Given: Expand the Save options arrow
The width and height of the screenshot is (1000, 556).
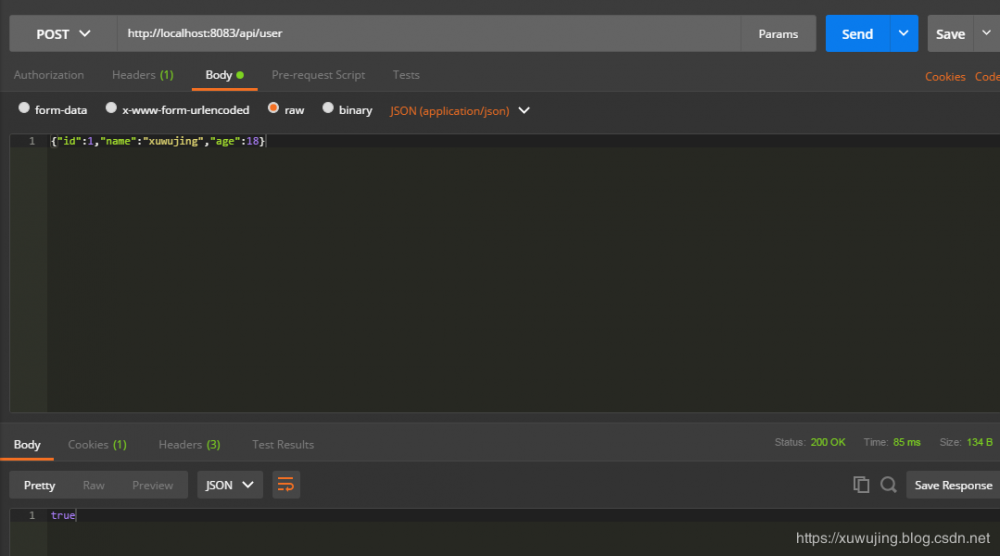Looking at the screenshot, I should tap(987, 34).
